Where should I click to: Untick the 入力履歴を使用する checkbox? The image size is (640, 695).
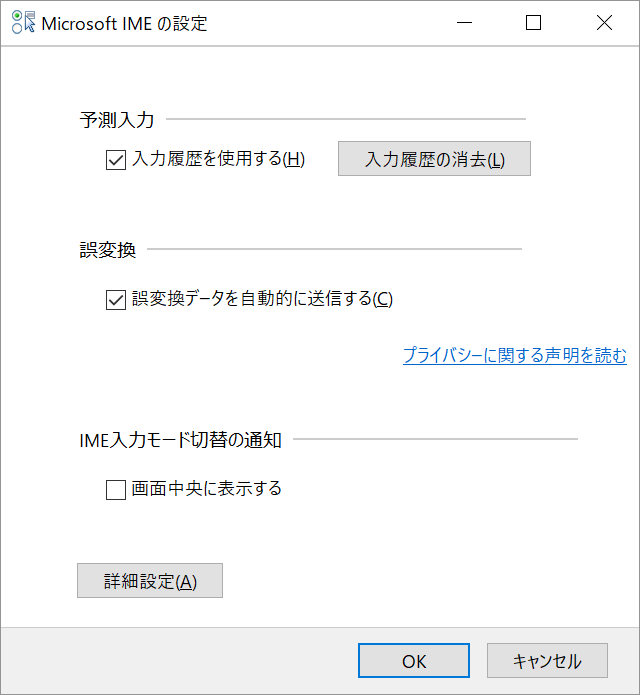point(115,159)
